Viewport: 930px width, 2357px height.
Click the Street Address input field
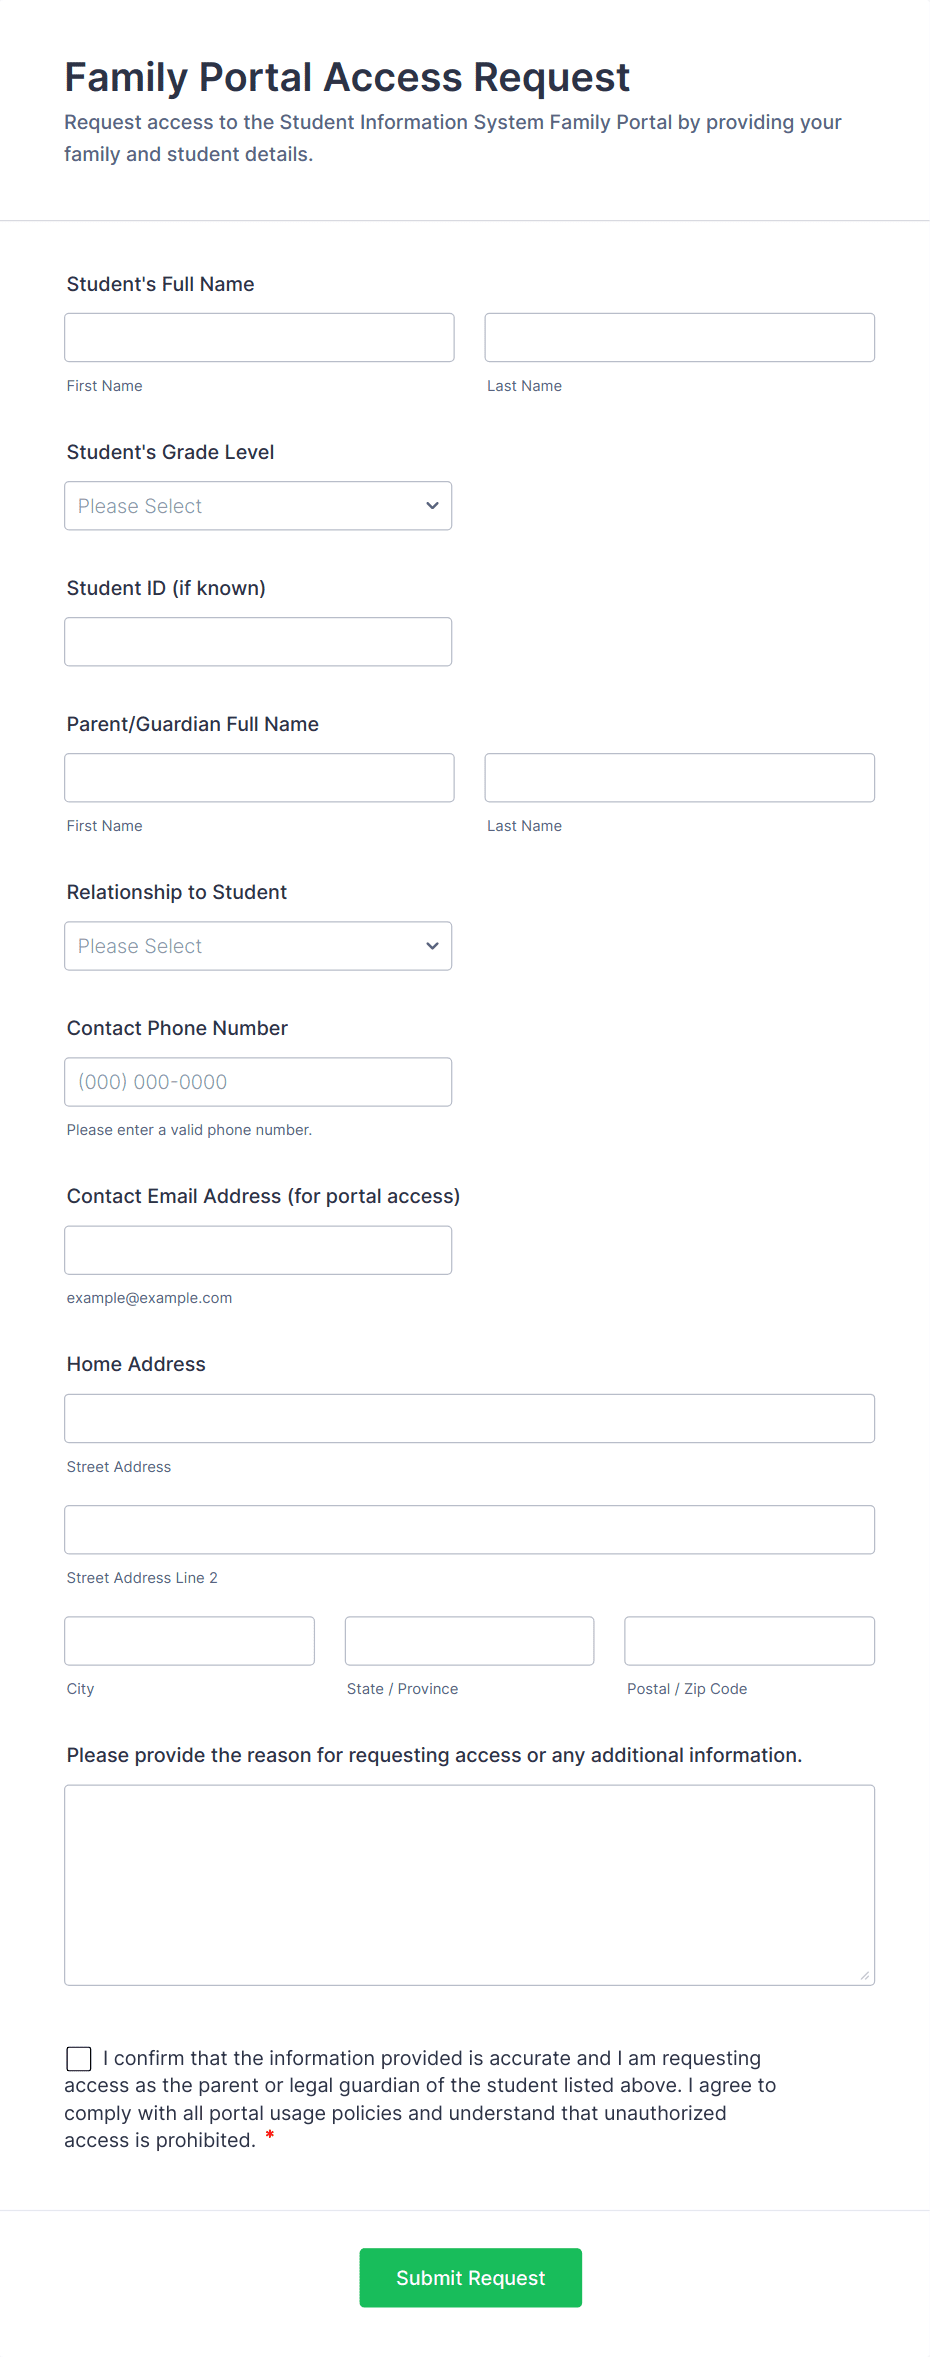(469, 1418)
